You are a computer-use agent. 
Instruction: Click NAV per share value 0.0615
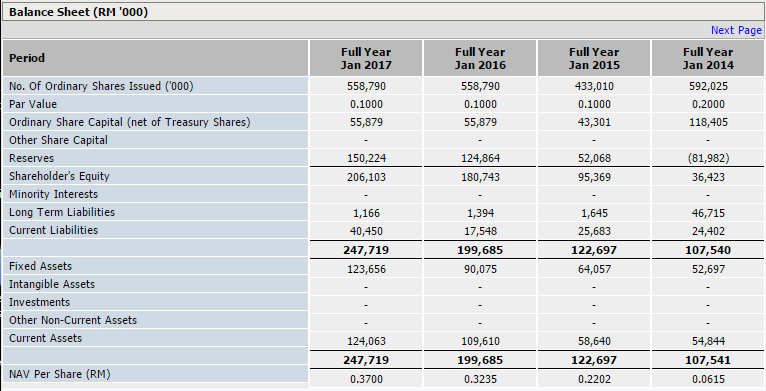pos(708,379)
